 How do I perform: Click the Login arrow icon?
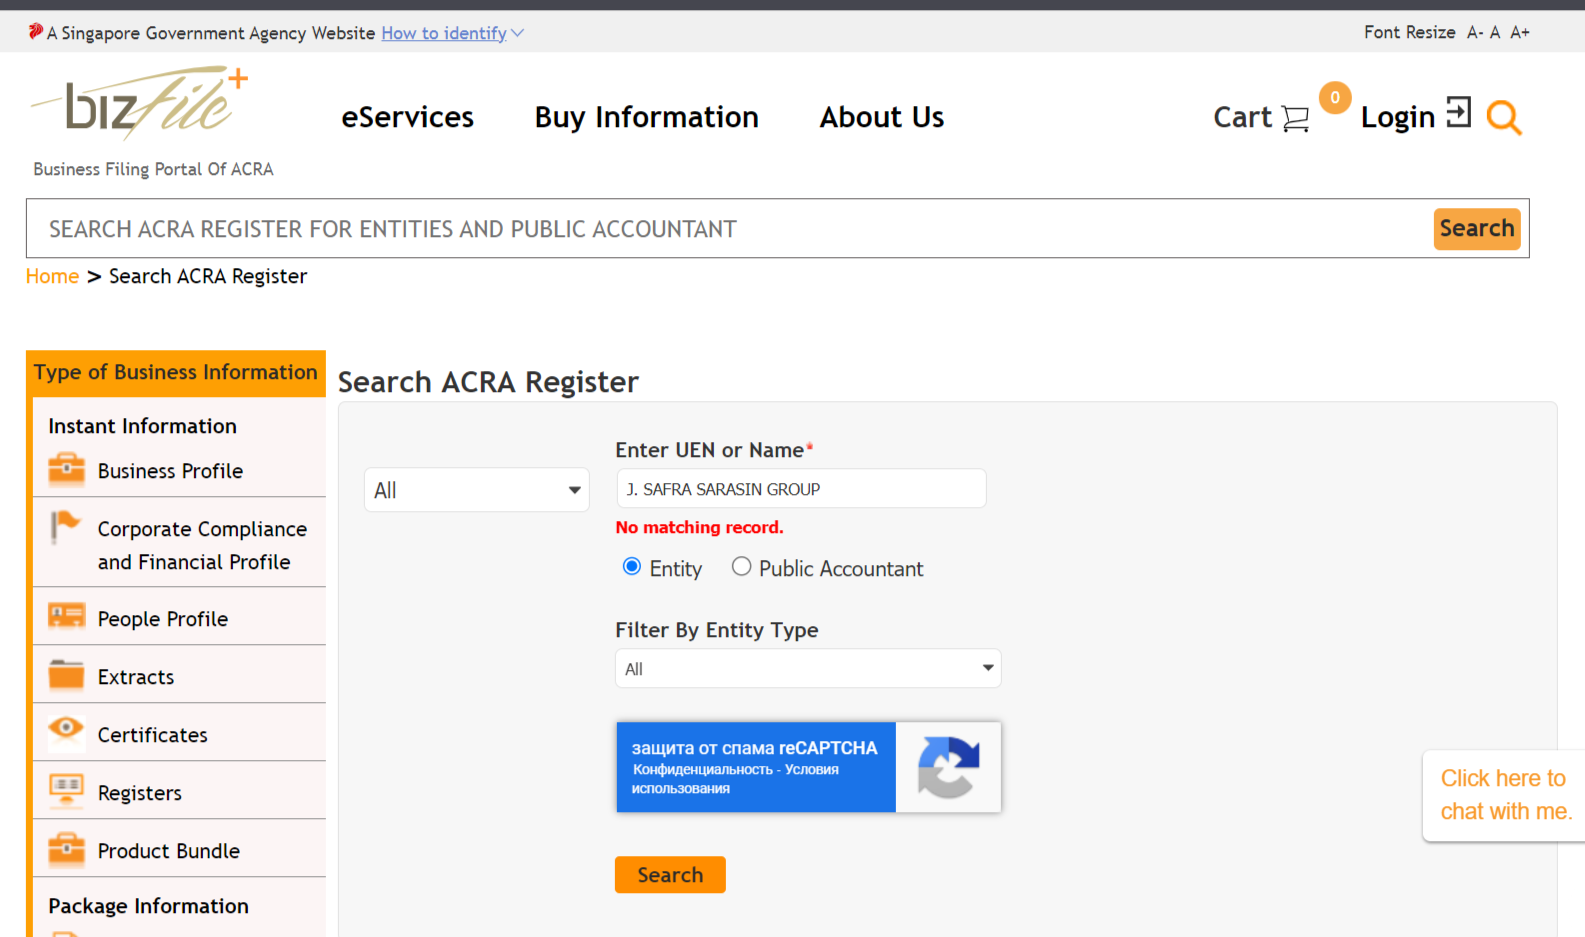[x=1459, y=112]
